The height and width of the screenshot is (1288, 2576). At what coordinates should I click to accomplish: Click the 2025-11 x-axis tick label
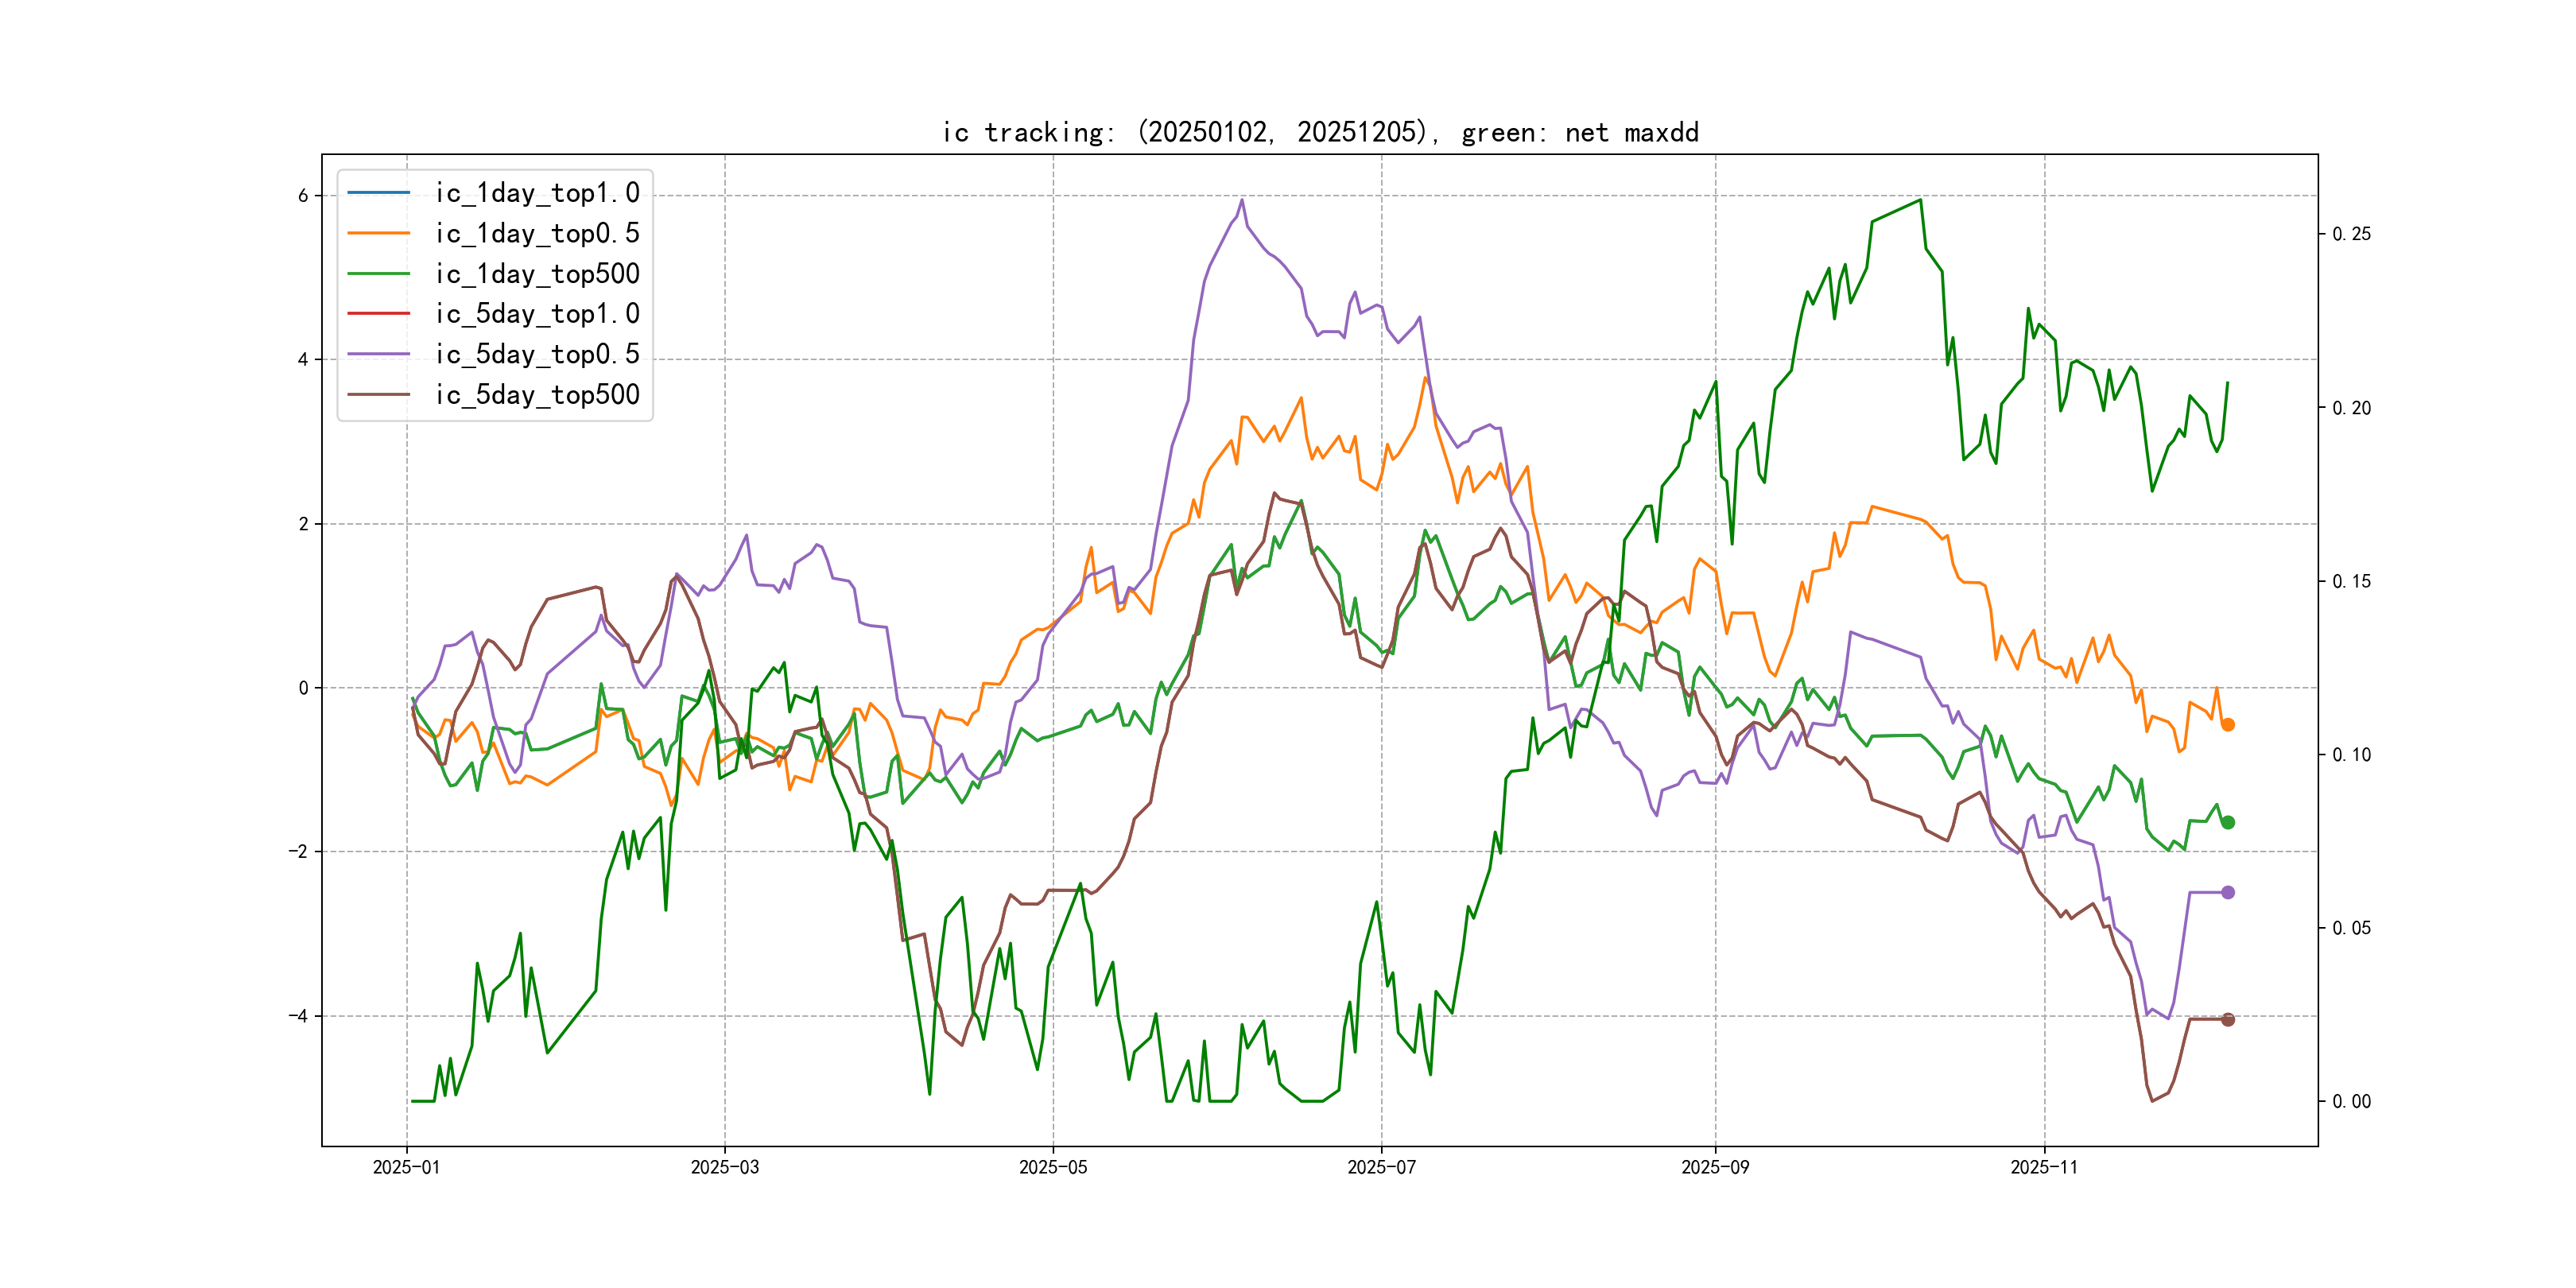[x=2043, y=1167]
